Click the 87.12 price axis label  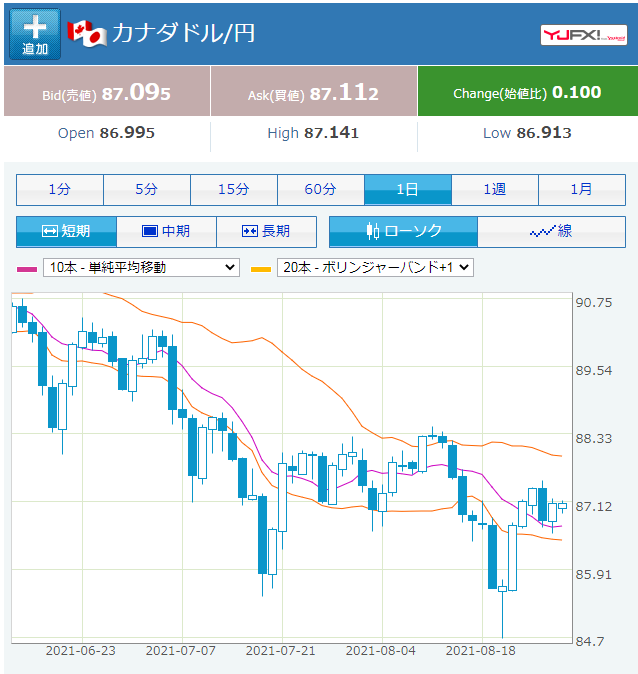594,506
